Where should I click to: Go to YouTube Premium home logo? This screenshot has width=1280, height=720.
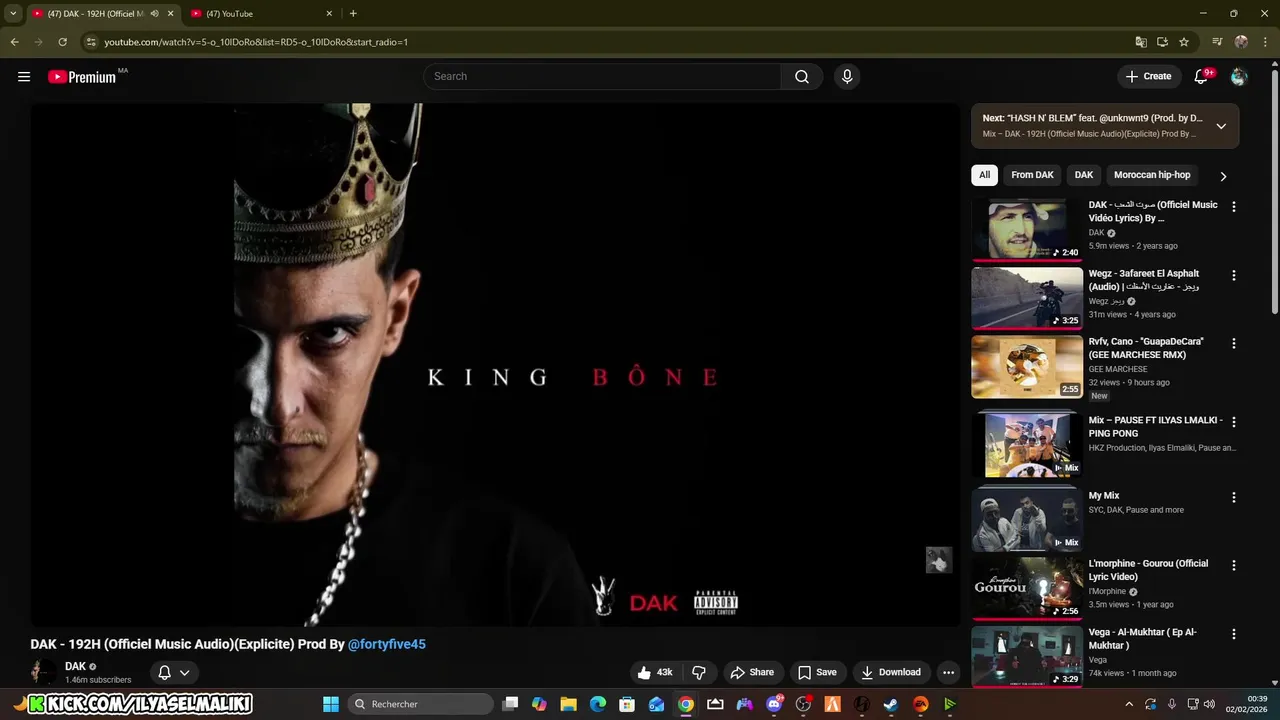coord(82,77)
